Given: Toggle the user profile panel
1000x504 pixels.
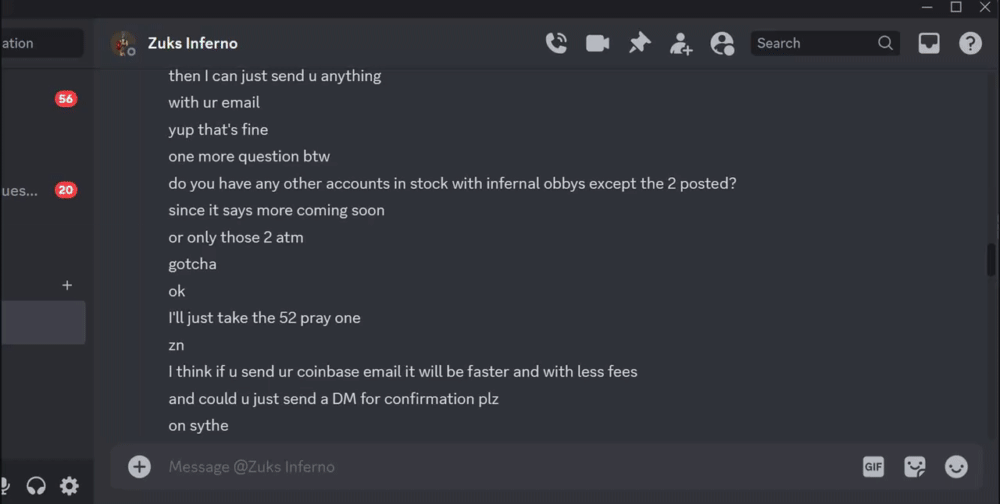Looking at the screenshot, I should [722, 43].
